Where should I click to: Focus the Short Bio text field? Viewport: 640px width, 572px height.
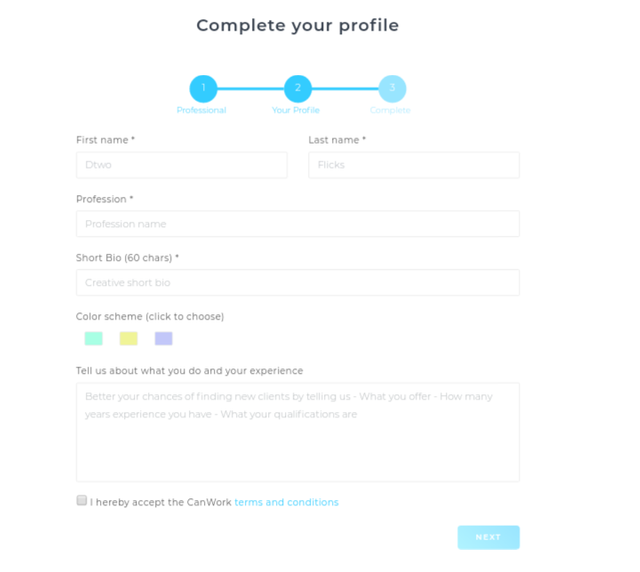coord(297,283)
